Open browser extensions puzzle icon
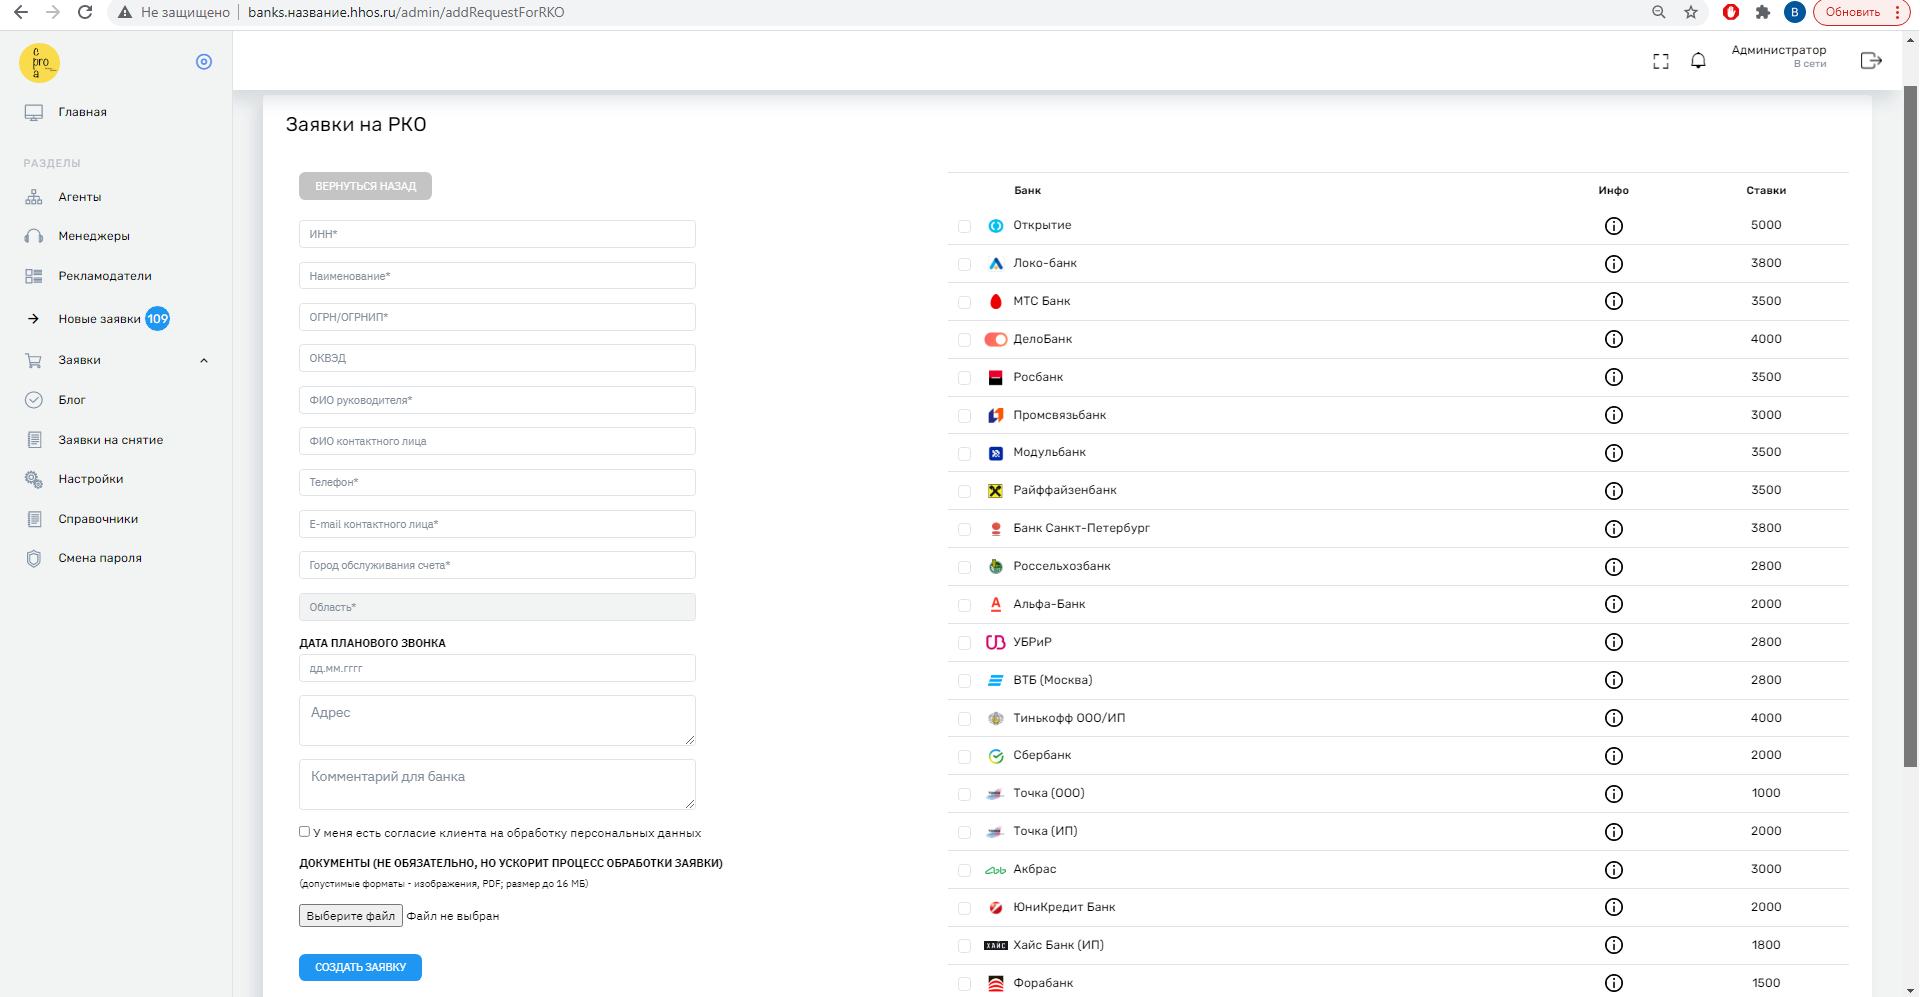This screenshot has height=997, width=1920. (1763, 12)
